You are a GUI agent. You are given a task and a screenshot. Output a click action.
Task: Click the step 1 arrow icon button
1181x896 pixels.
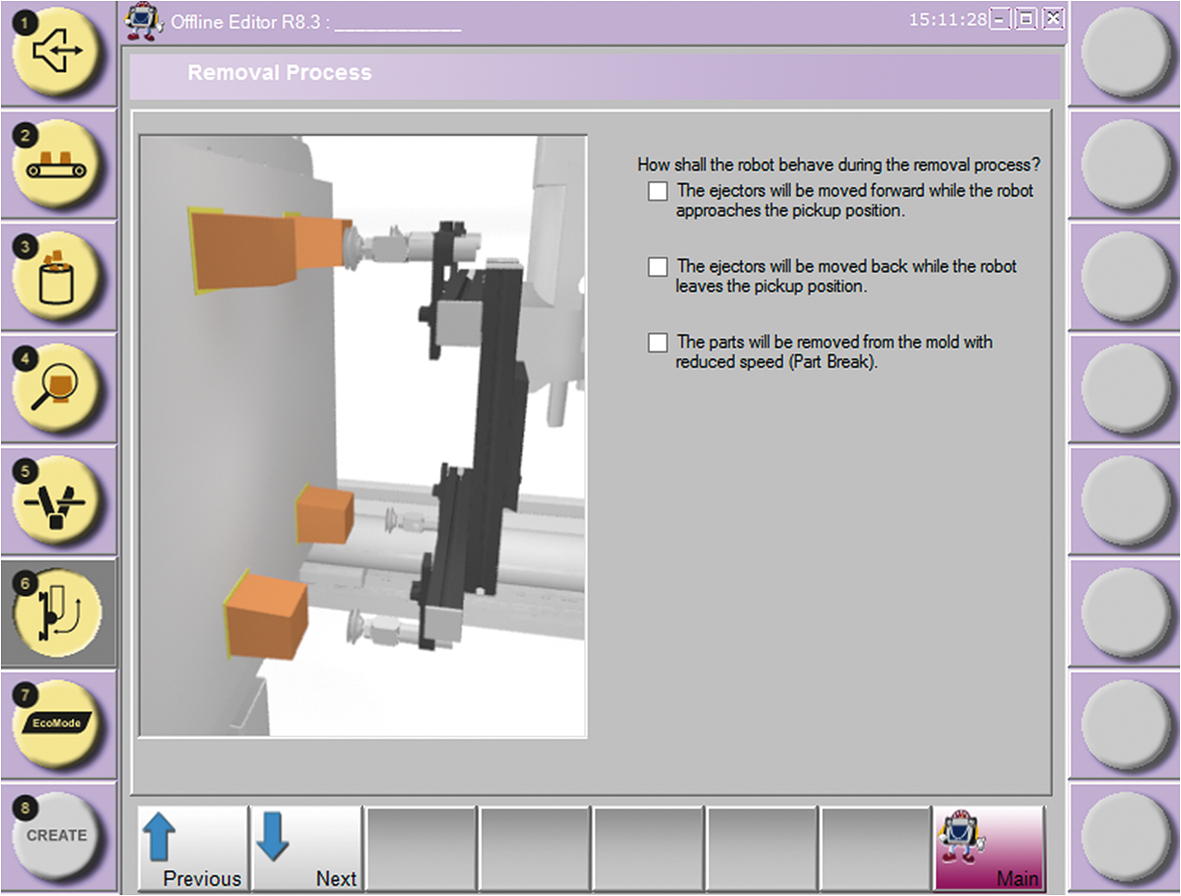click(x=58, y=52)
